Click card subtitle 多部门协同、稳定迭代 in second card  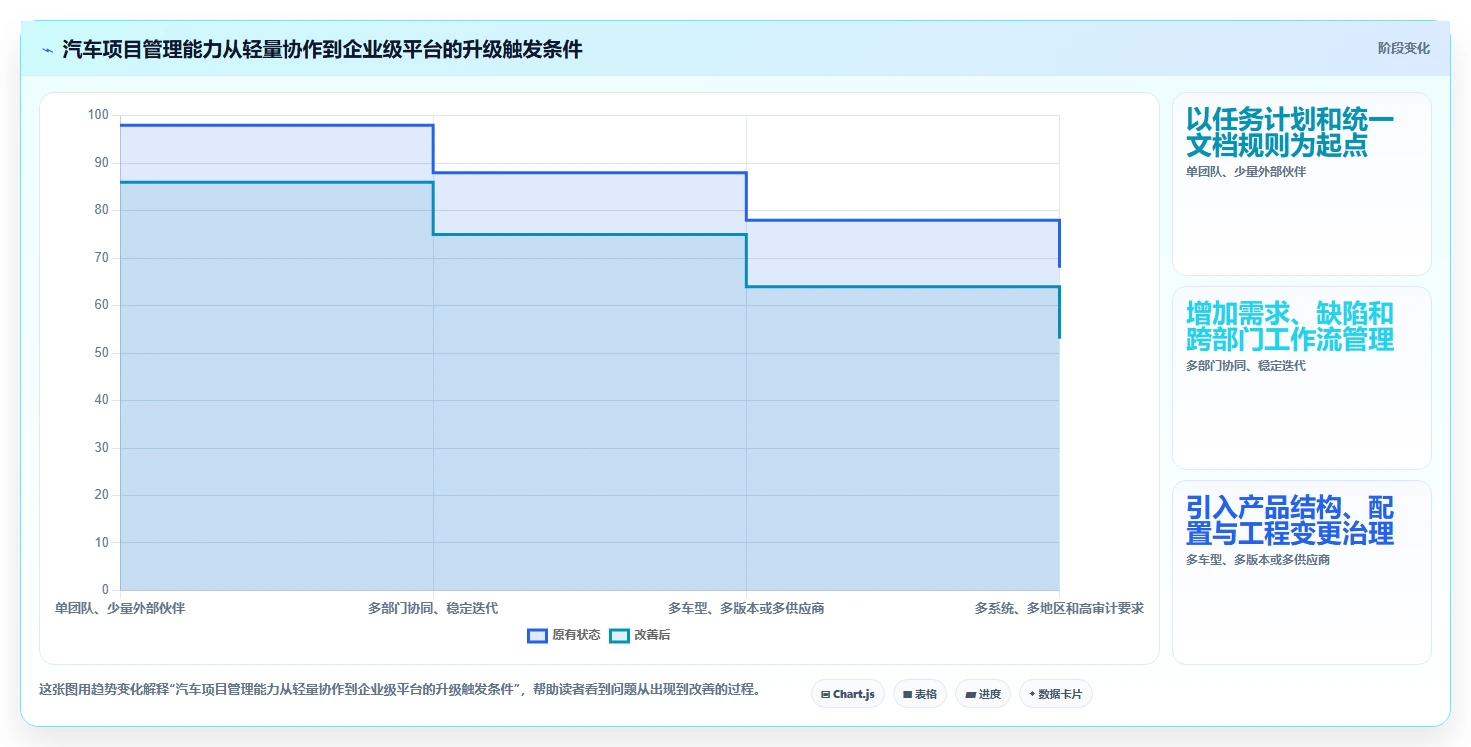coord(1246,366)
